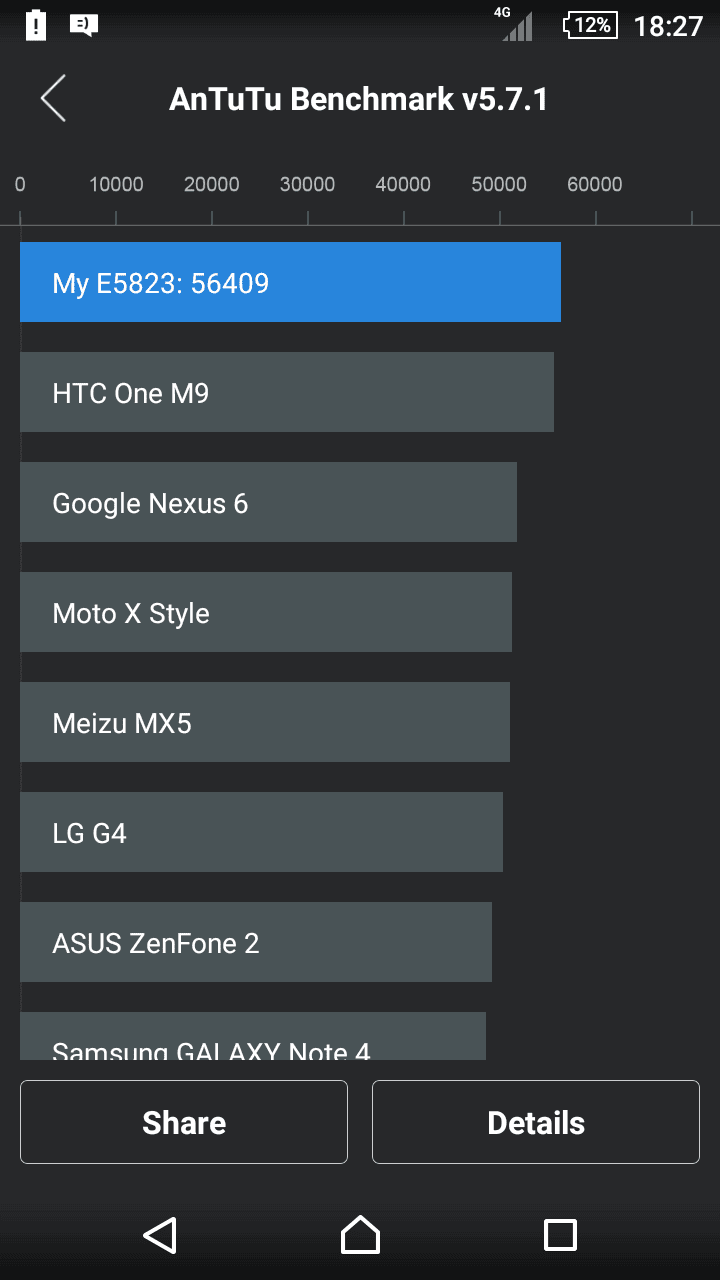Select the Moto X Style bar
Image resolution: width=720 pixels, height=1280 pixels.
pyautogui.click(x=266, y=612)
